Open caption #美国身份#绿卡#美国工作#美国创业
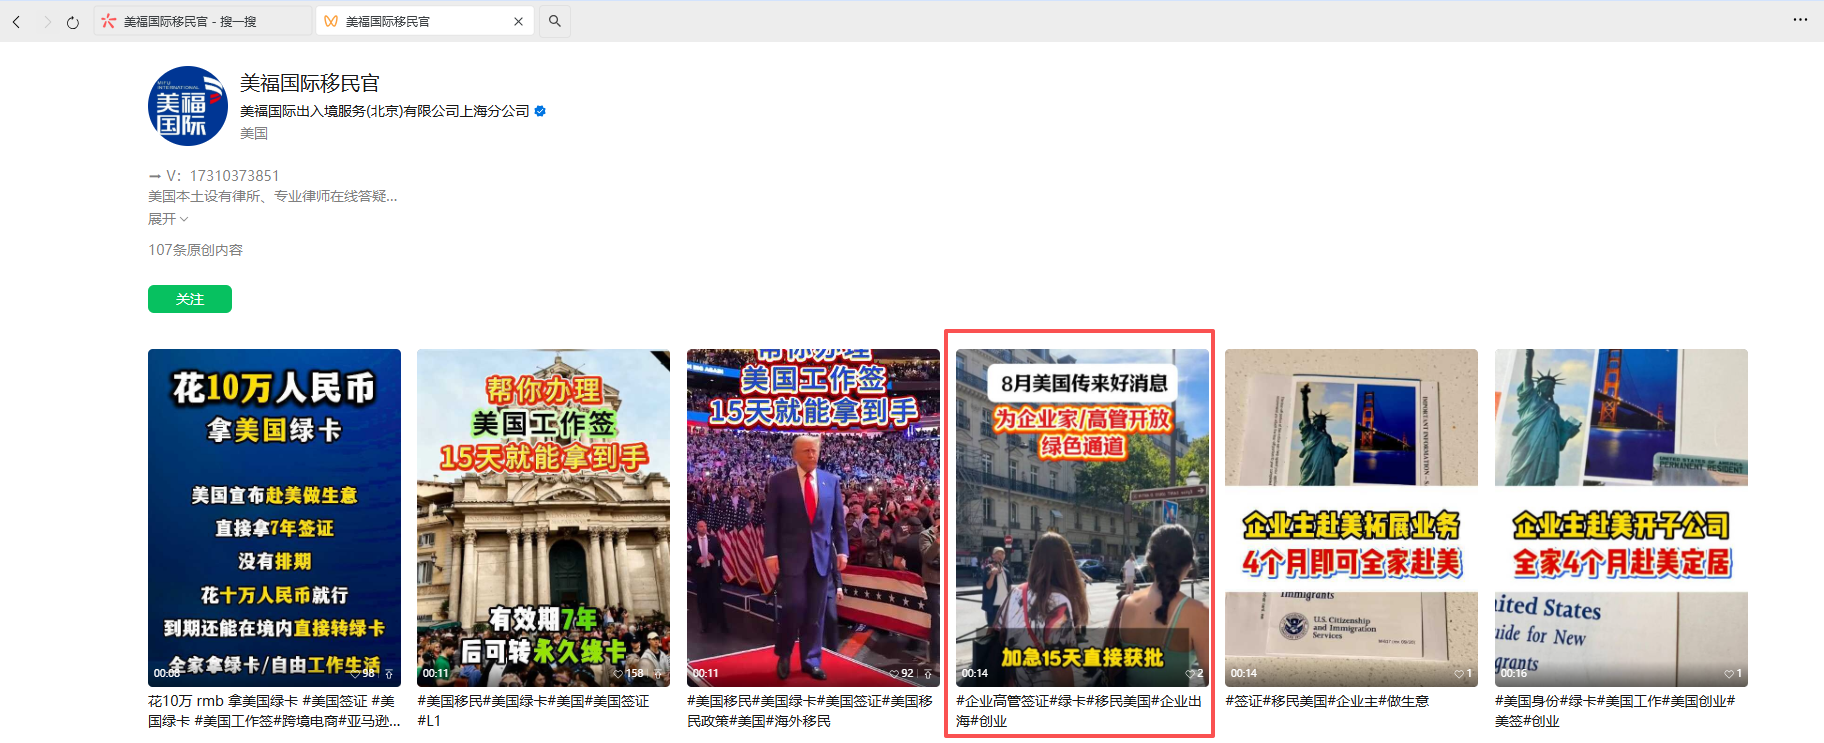The width and height of the screenshot is (1824, 743). click(x=1616, y=711)
